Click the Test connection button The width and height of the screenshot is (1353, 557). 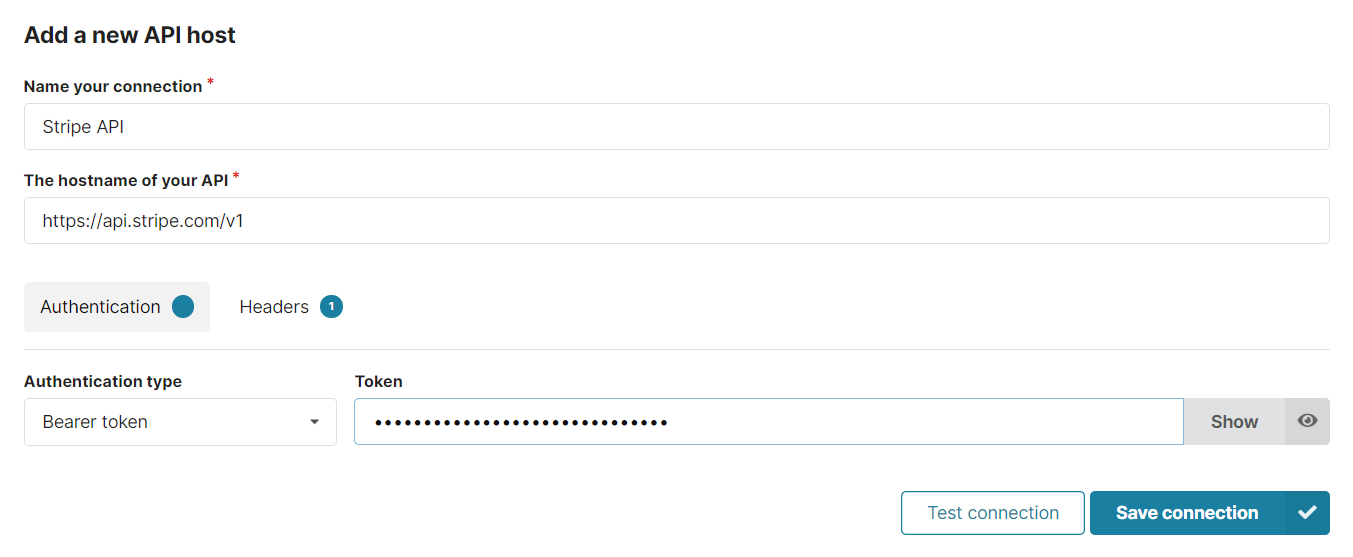point(992,513)
